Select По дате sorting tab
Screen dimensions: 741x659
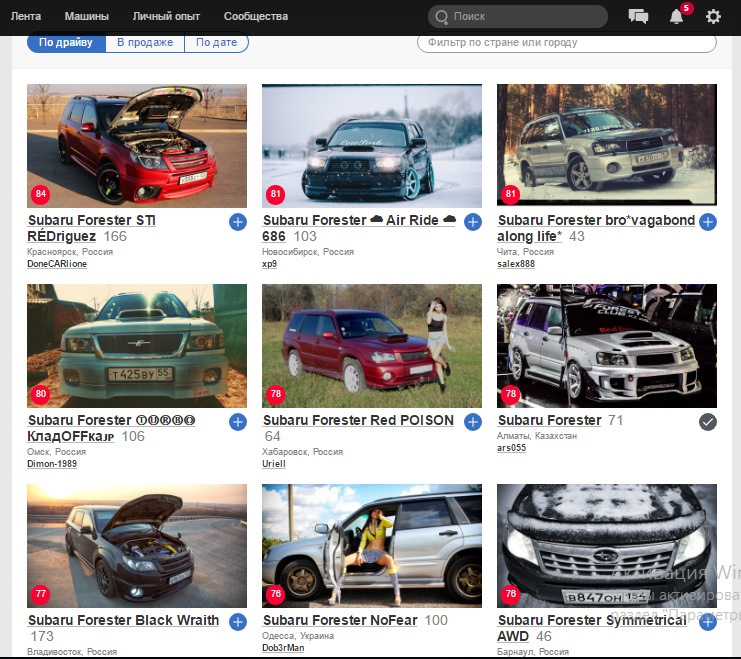[216, 43]
